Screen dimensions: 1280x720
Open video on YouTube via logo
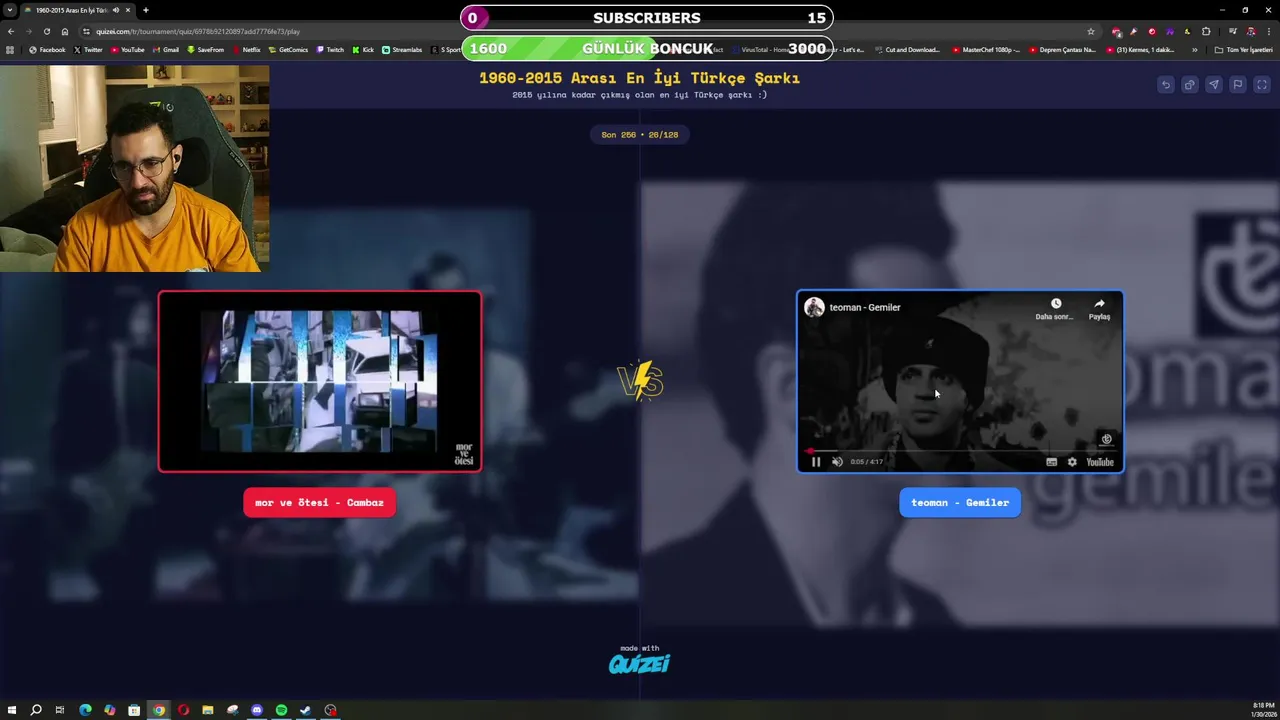tap(1100, 462)
